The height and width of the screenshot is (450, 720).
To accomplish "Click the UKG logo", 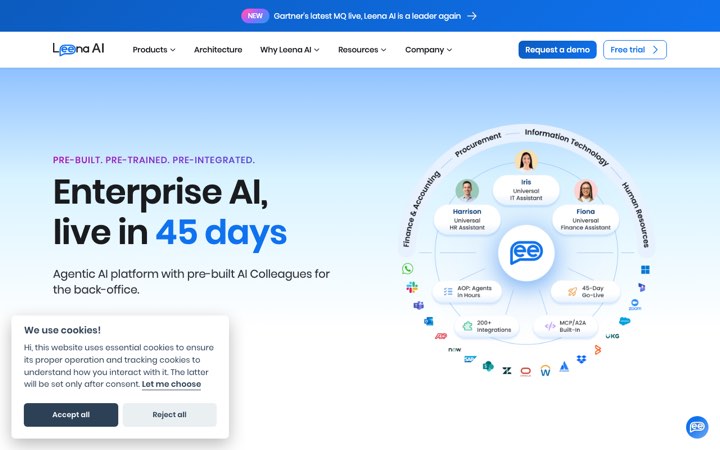I will 612,336.
